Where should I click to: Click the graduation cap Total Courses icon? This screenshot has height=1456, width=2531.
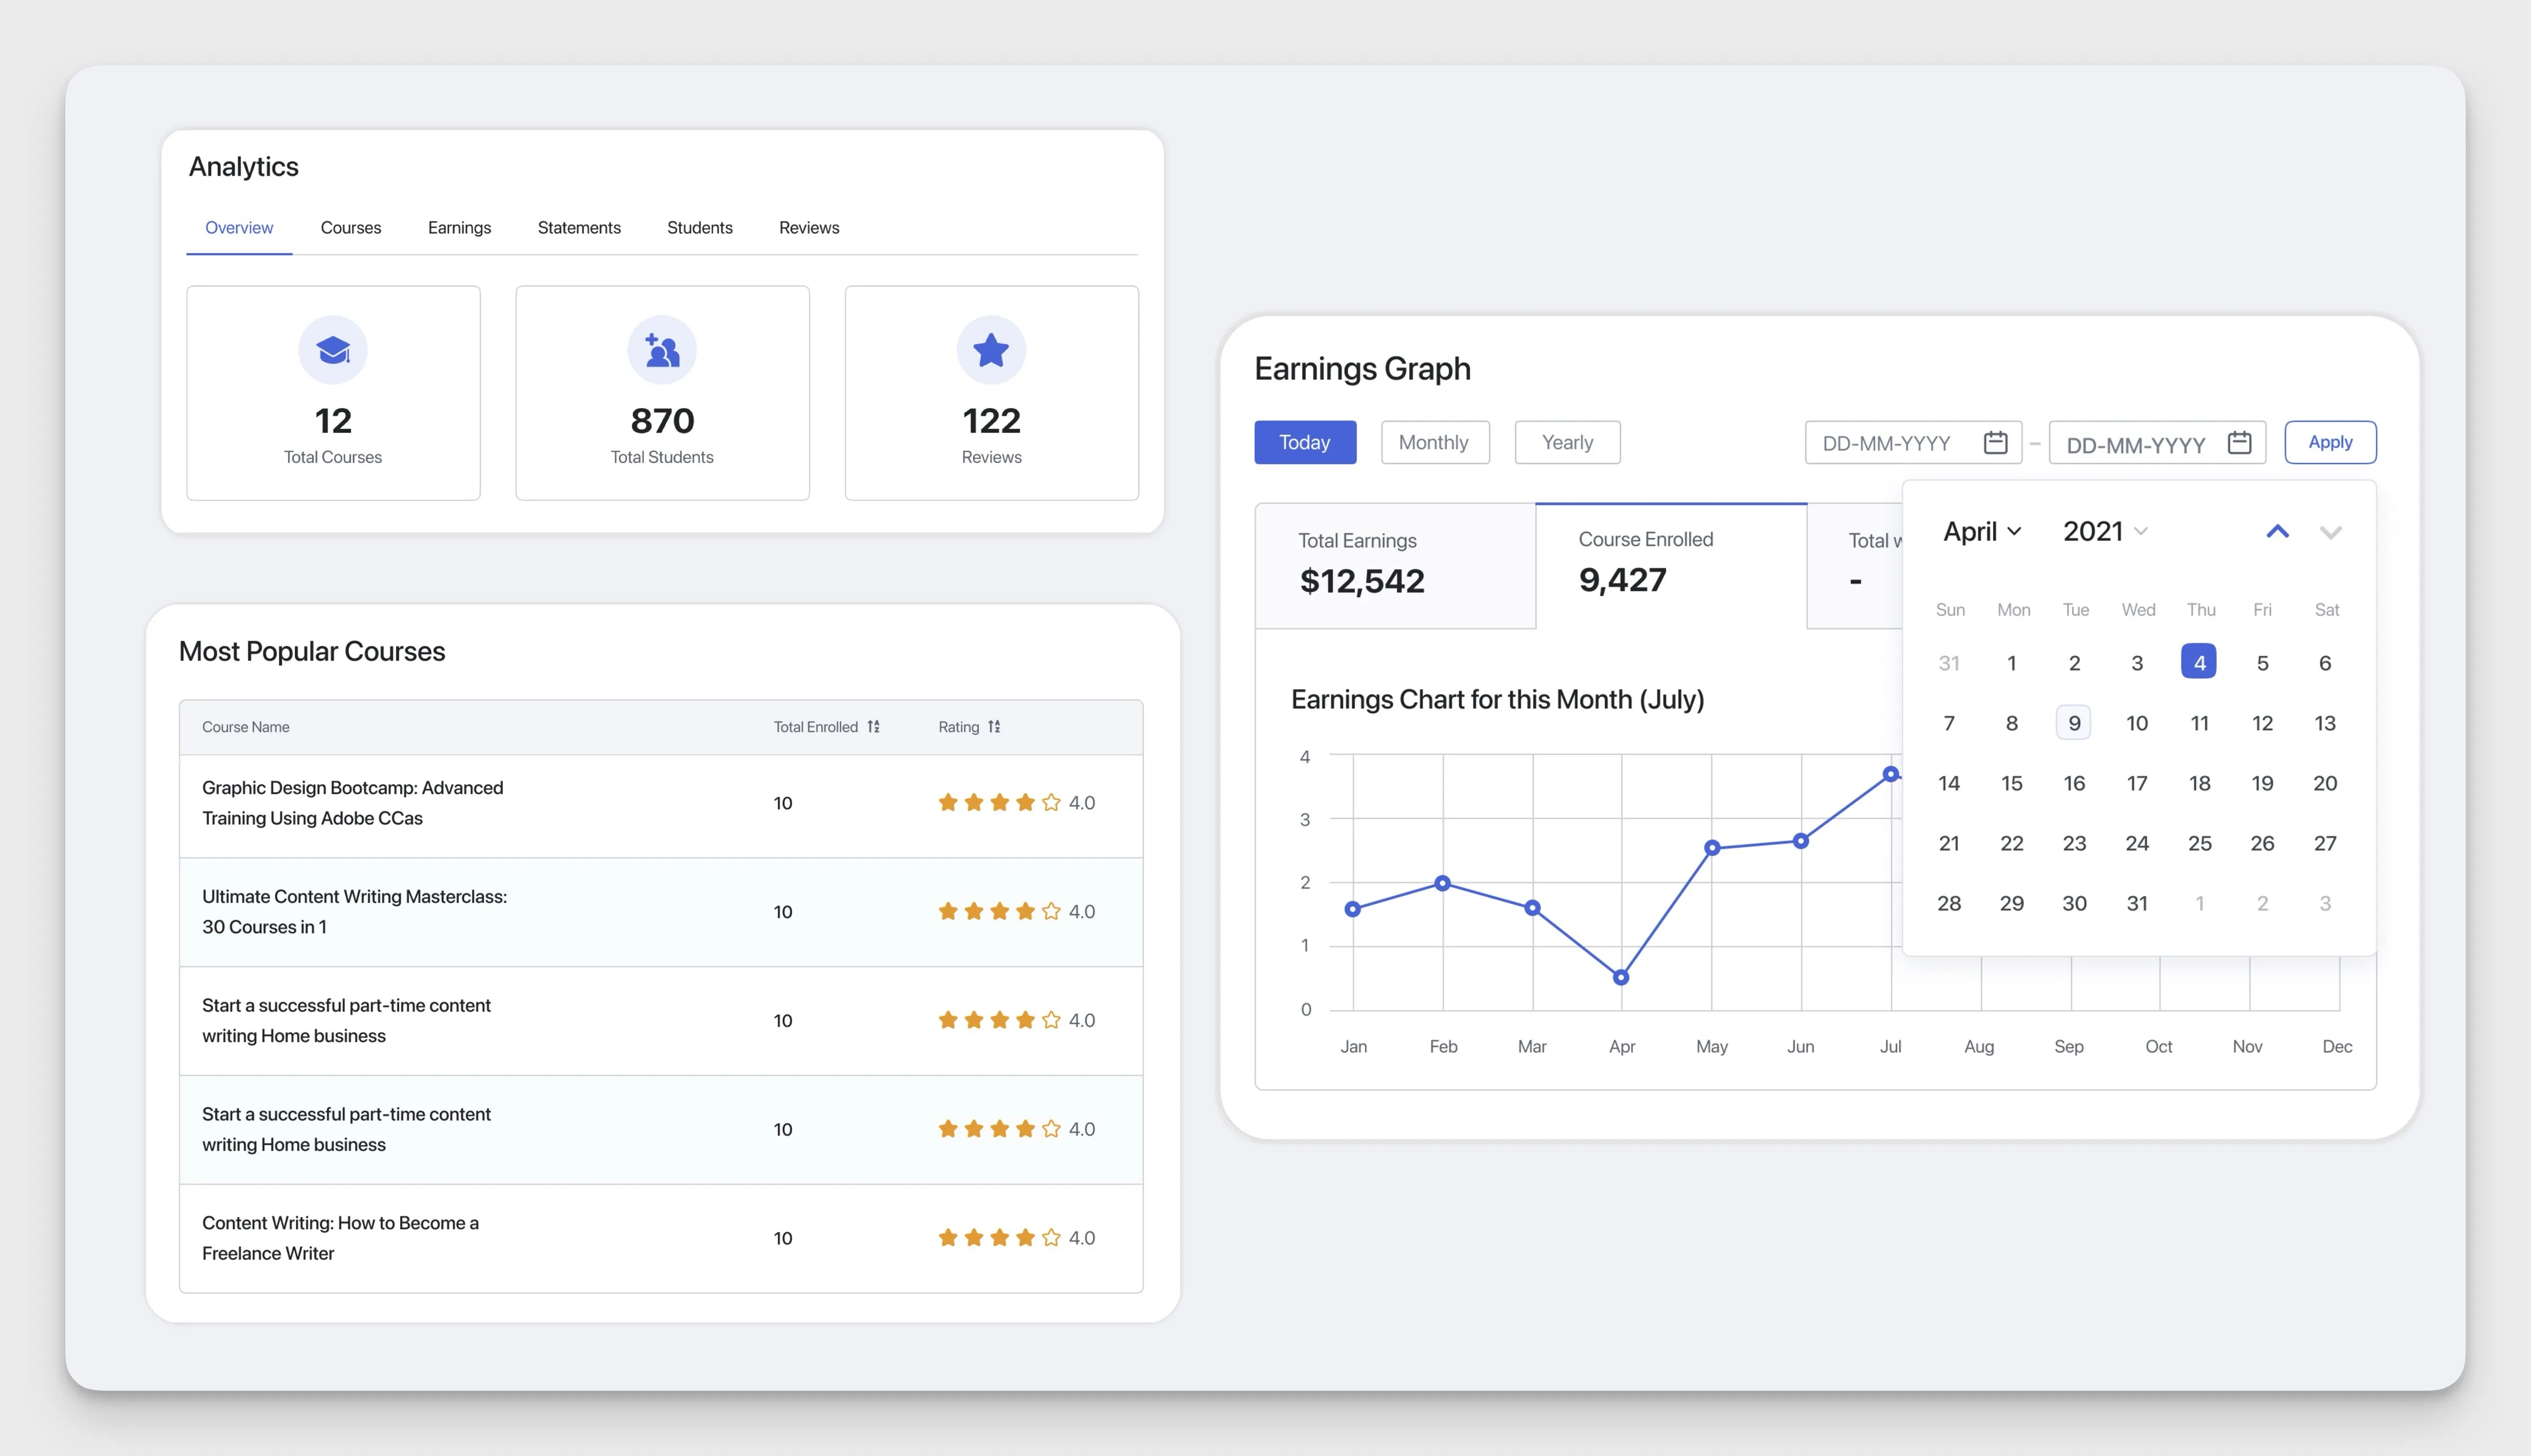pos(333,350)
